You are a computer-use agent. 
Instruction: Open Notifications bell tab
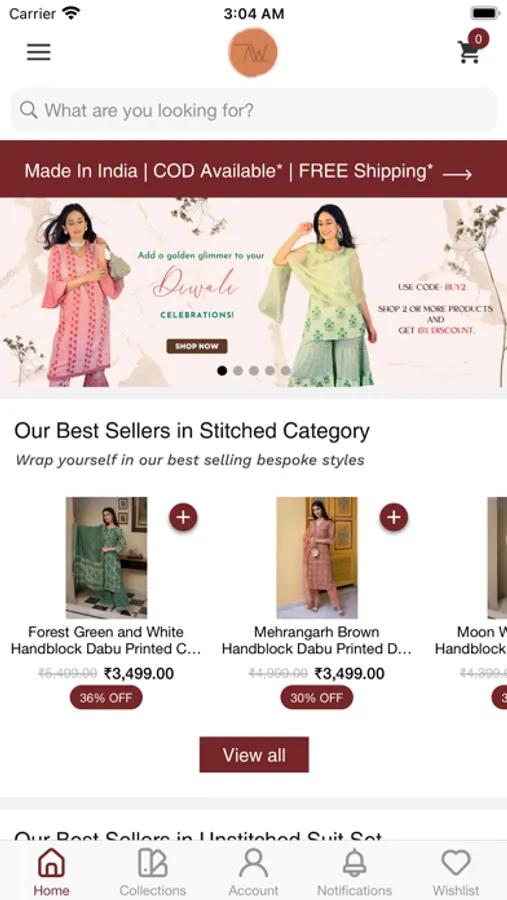[x=354, y=872]
